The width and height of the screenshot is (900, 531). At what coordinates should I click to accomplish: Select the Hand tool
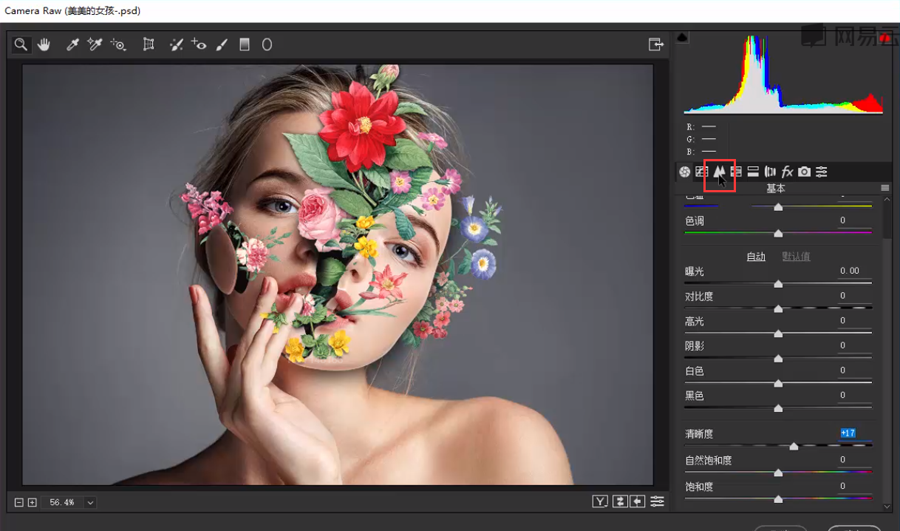point(44,45)
